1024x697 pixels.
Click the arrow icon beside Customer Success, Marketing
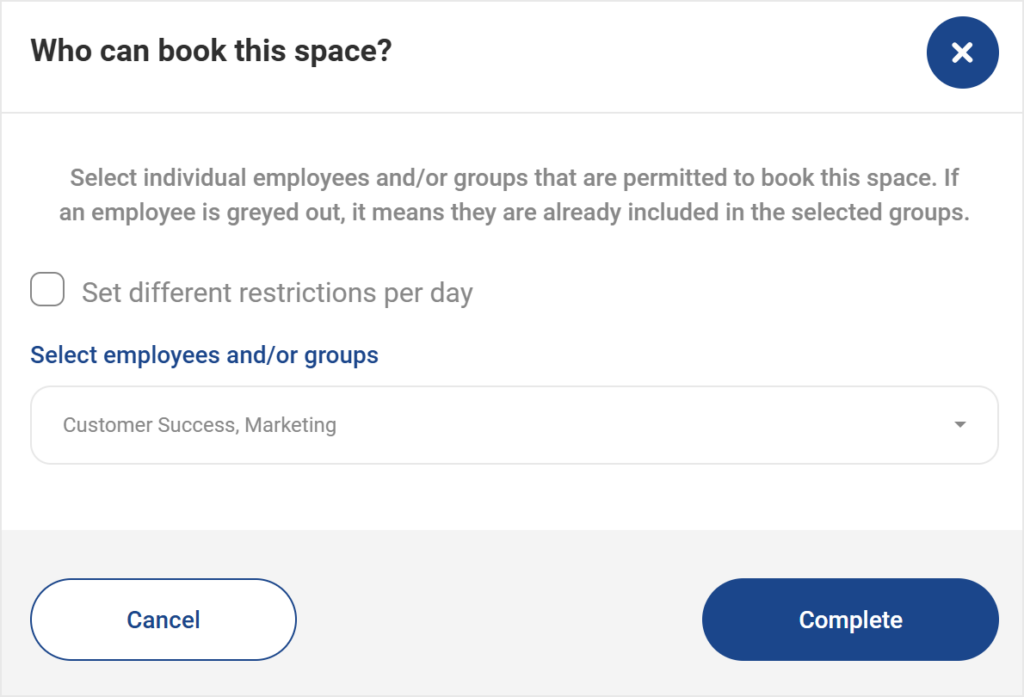tap(958, 424)
